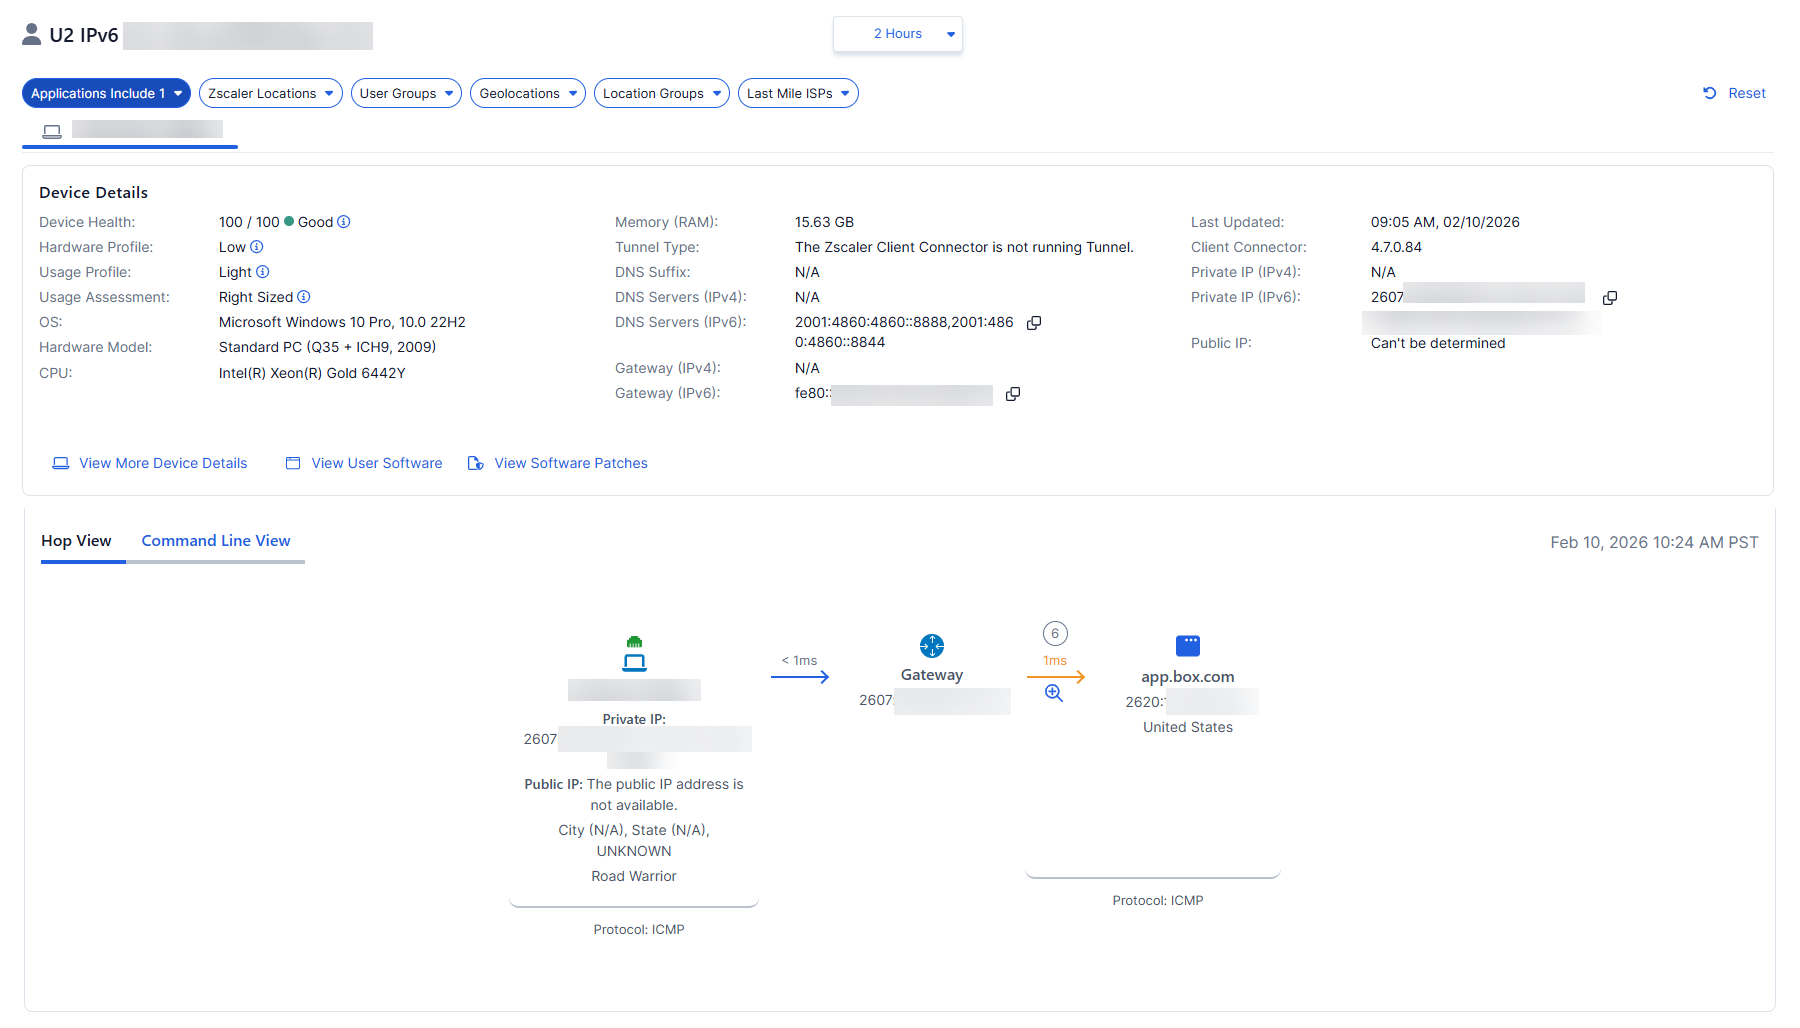Click the window icon by View User Software
This screenshot has width=1800, height=1028.
293,463
